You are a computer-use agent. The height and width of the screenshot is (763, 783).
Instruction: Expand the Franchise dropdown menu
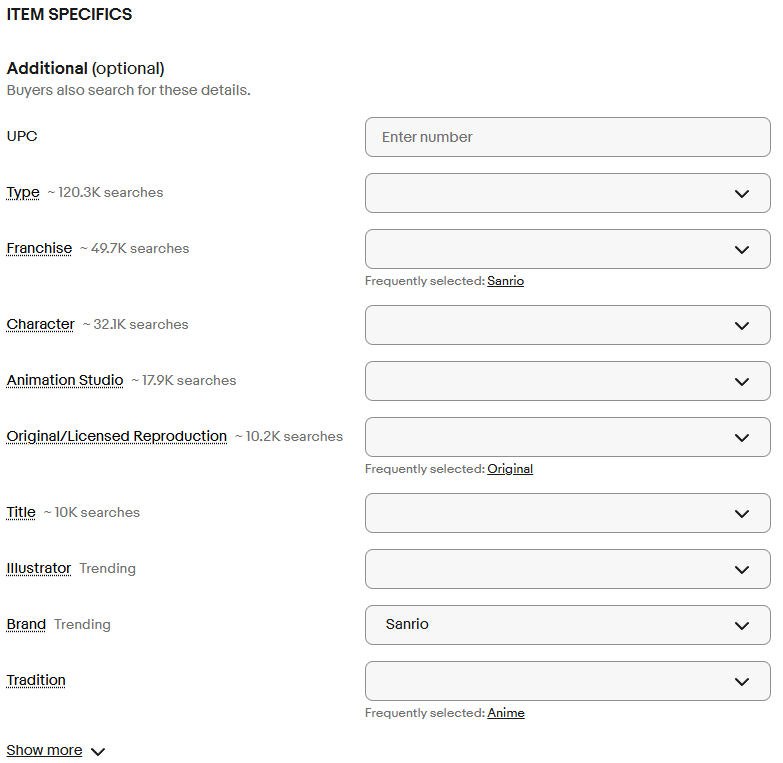click(567, 249)
